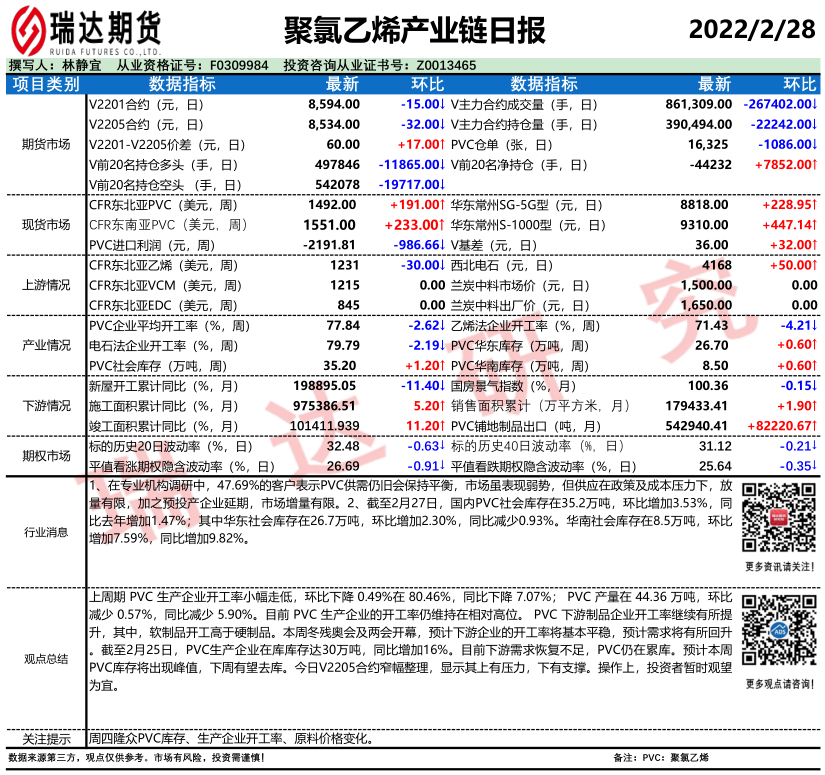Screen dimensions: 825x775
Task: Click the 更多观点请咨询！ caption
Action: click(x=777, y=683)
